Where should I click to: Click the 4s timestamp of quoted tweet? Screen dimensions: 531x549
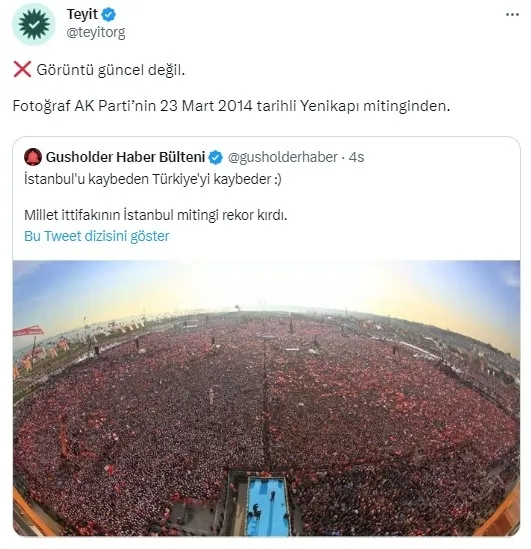tap(356, 157)
